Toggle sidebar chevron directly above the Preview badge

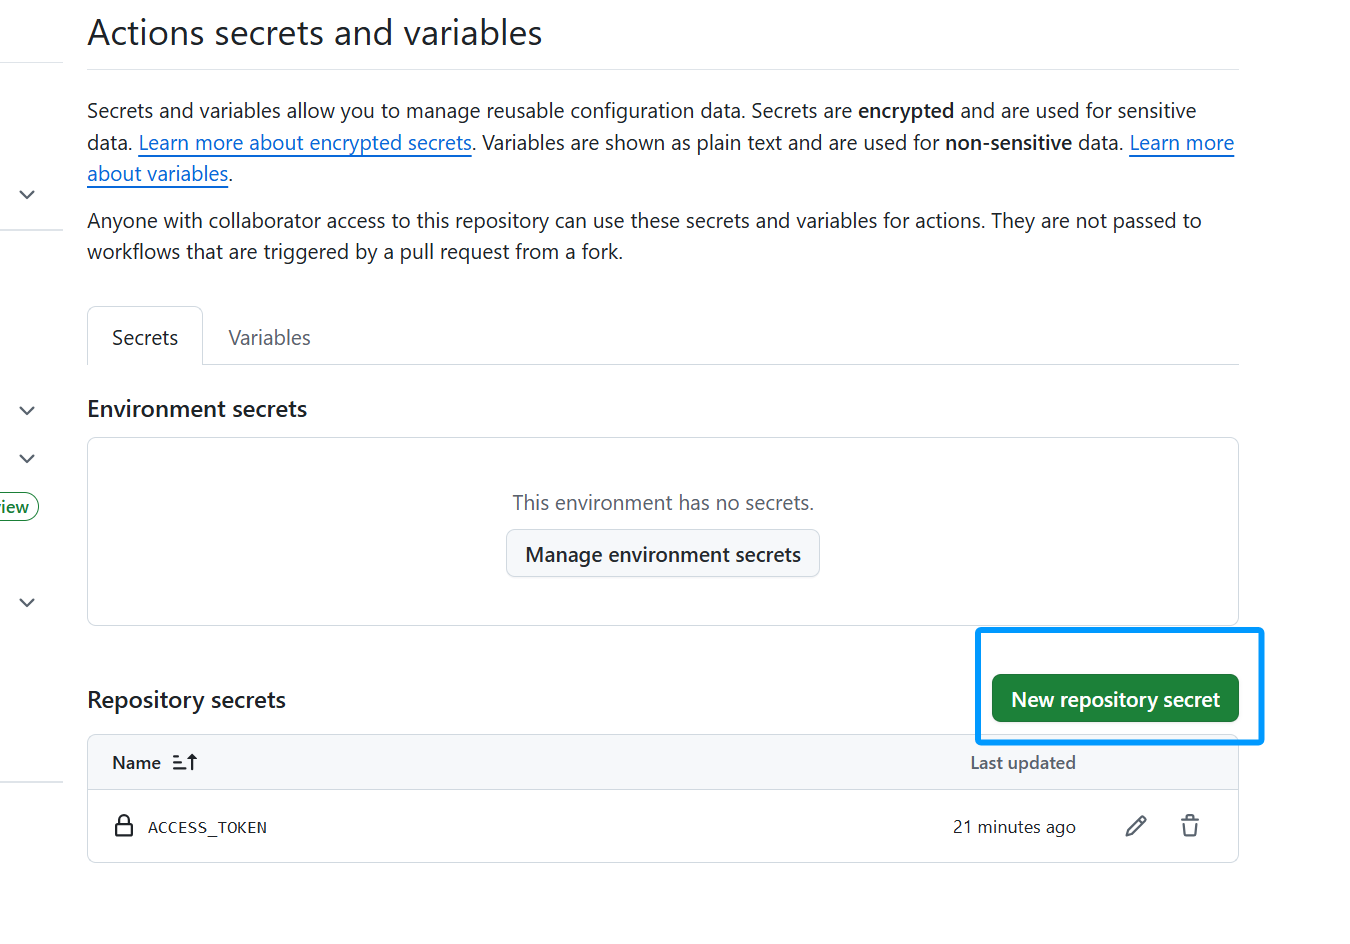pyautogui.click(x=27, y=458)
